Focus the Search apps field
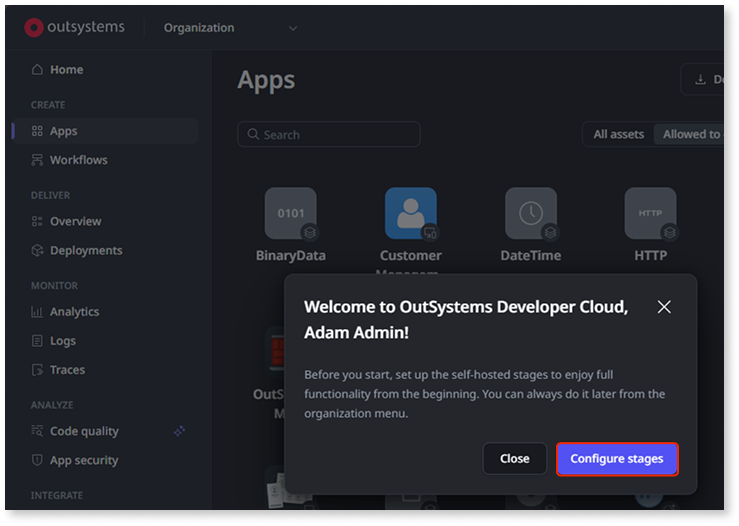 tap(329, 135)
